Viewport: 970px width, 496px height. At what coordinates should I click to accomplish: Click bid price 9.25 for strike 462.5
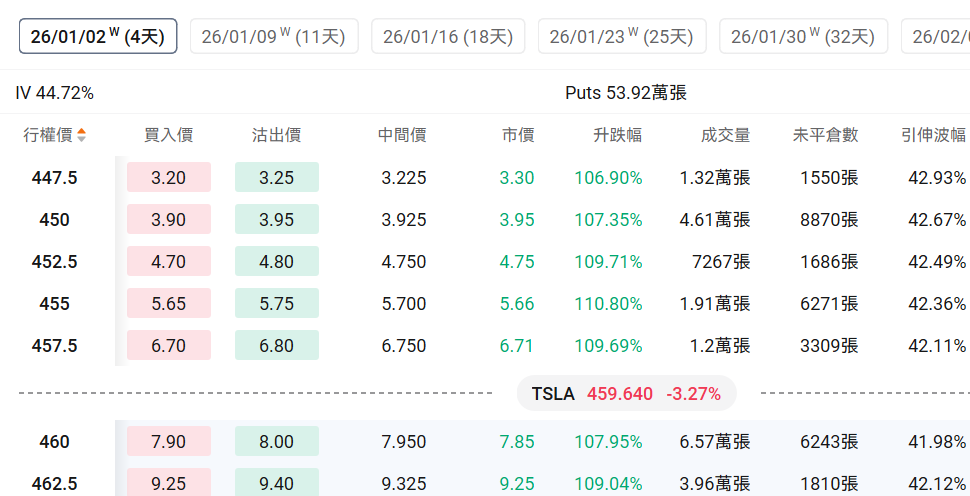[x=168, y=484]
